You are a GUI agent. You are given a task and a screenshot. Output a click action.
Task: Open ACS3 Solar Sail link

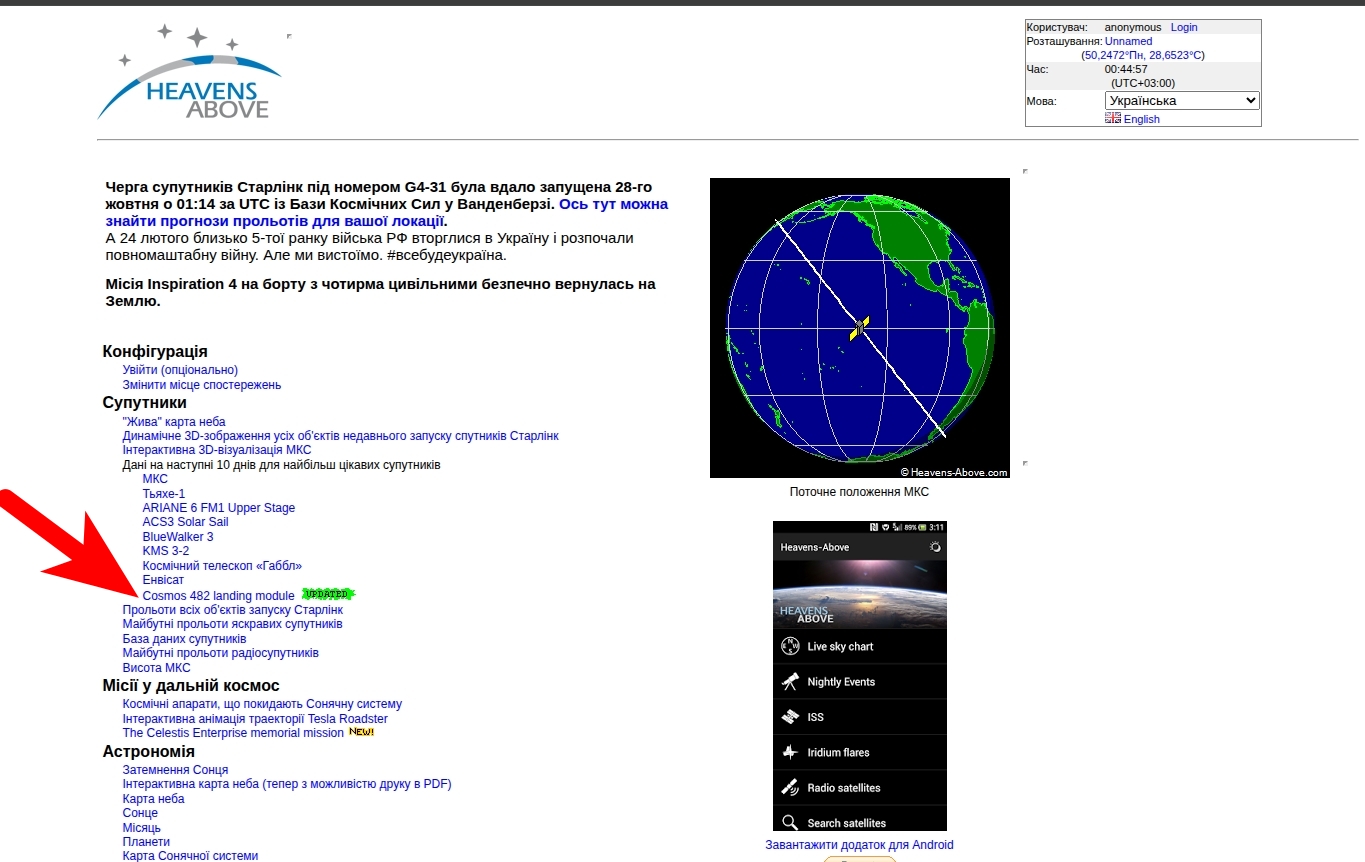point(185,522)
